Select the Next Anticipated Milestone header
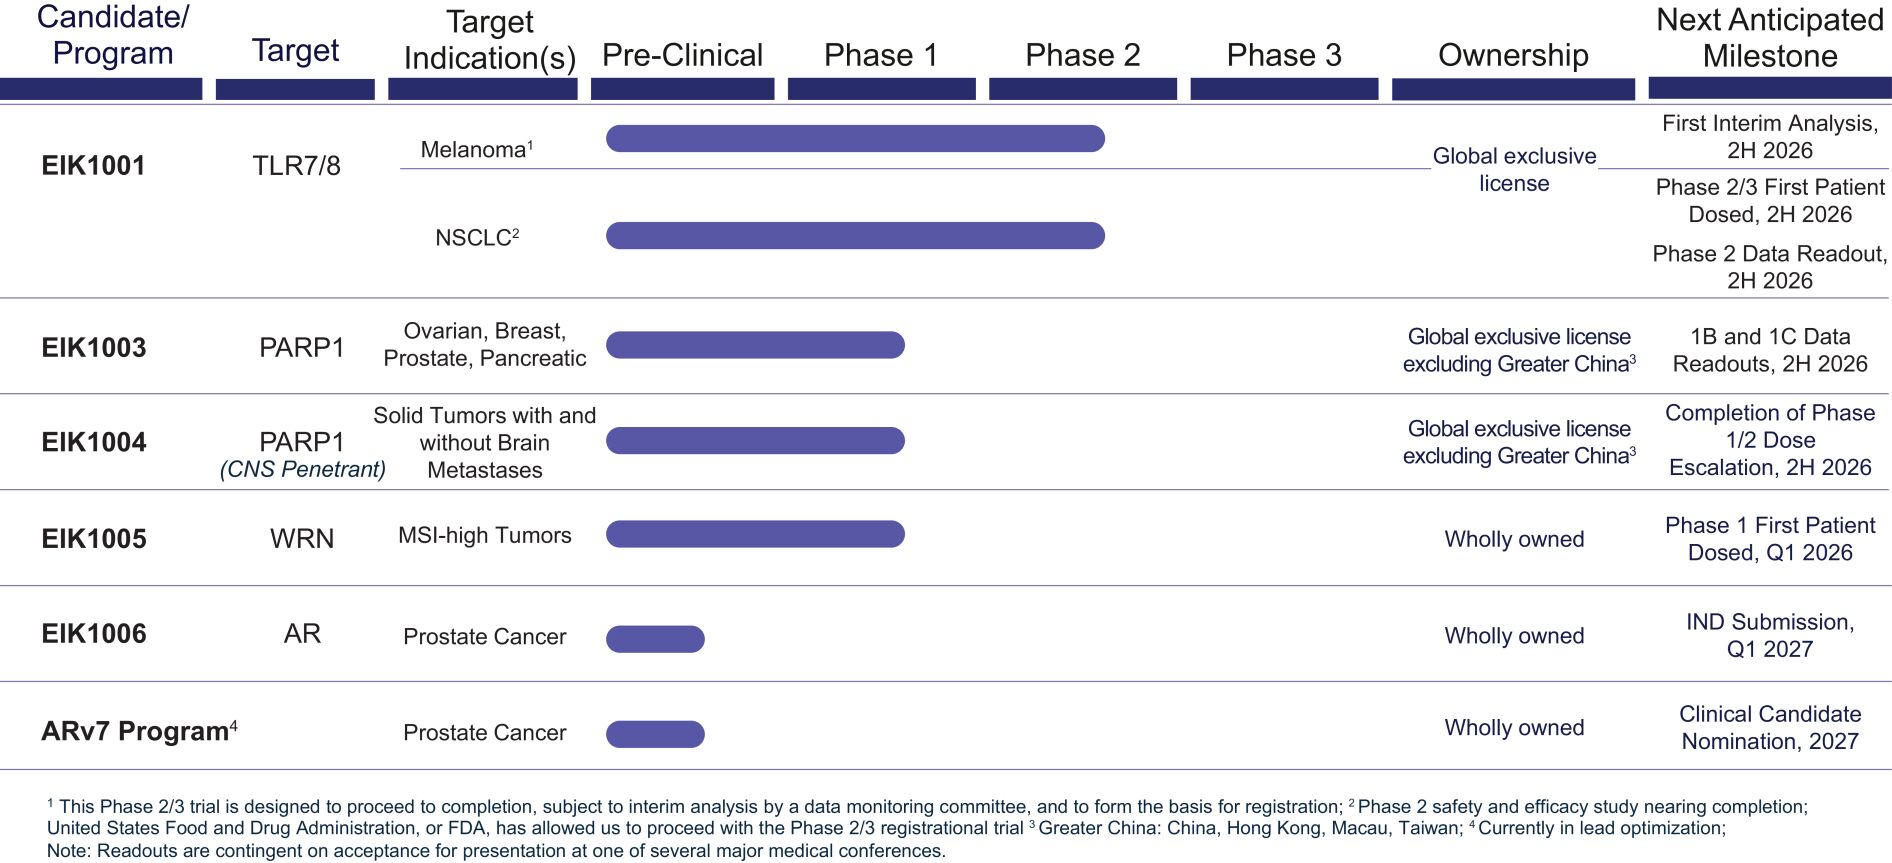This screenshot has height=863, width=1892. coord(1769,38)
